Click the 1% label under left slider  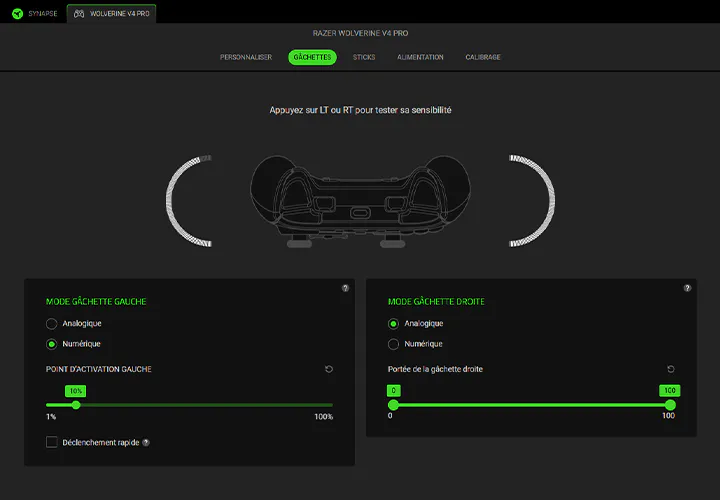click(51, 417)
